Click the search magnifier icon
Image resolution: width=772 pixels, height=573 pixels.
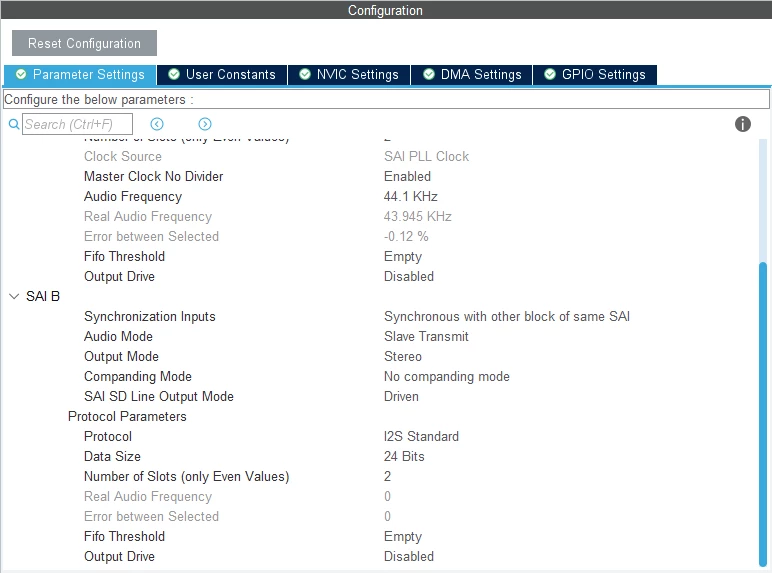tap(14, 124)
